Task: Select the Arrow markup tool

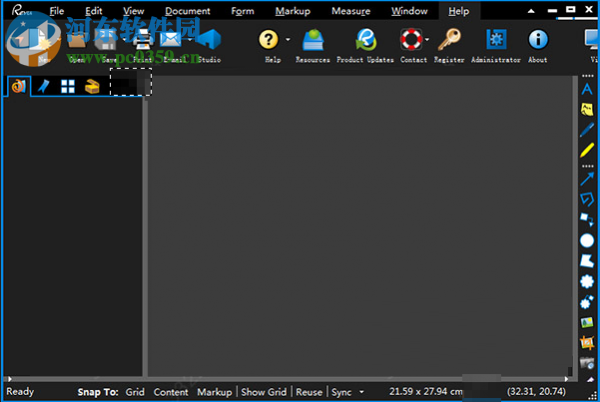Action: [x=587, y=179]
